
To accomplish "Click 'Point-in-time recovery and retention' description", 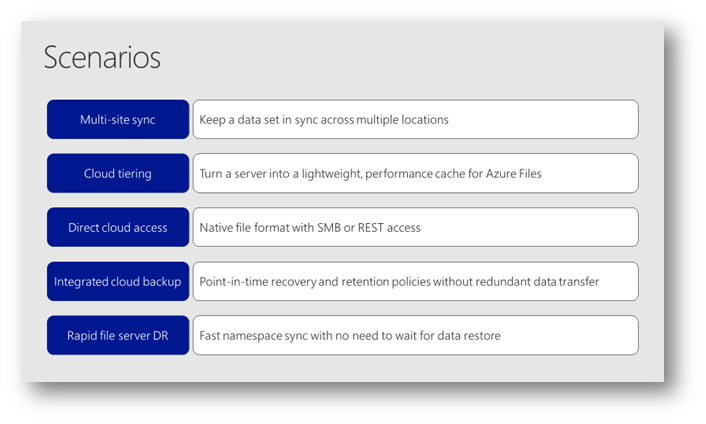I will [416, 281].
